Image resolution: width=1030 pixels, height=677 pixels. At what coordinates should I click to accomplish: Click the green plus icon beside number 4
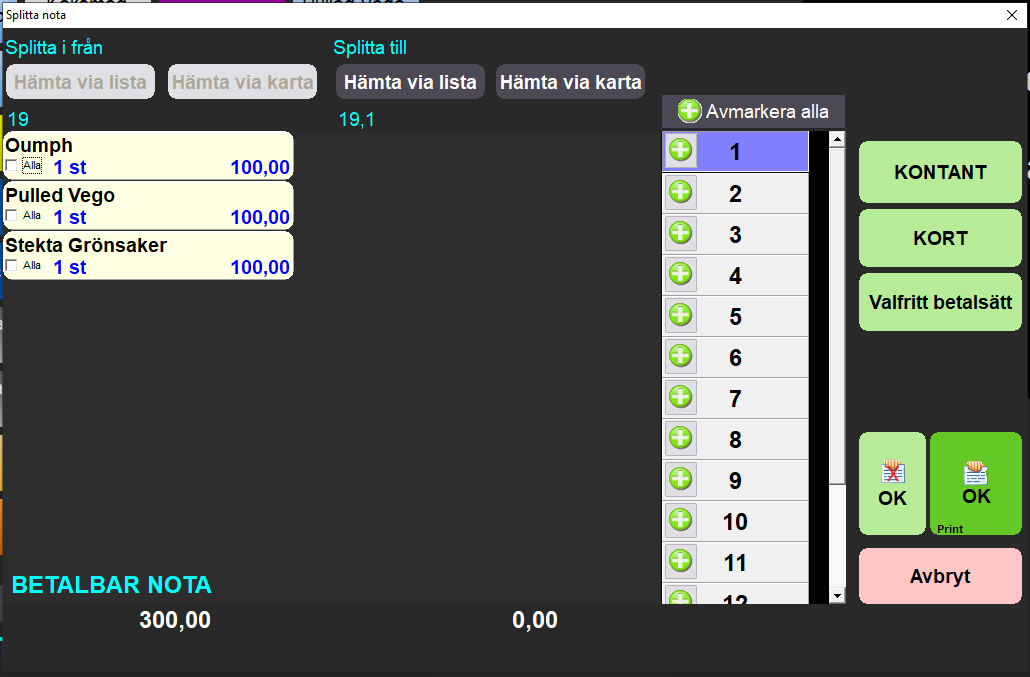(680, 274)
